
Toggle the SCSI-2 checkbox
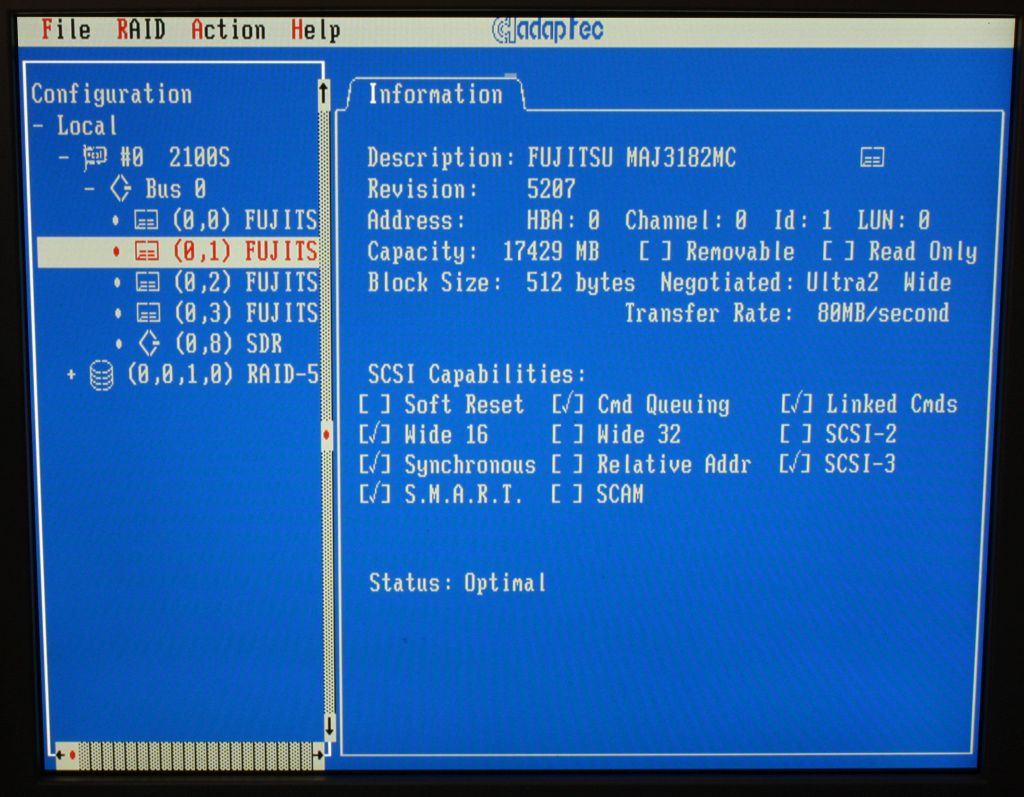point(796,434)
